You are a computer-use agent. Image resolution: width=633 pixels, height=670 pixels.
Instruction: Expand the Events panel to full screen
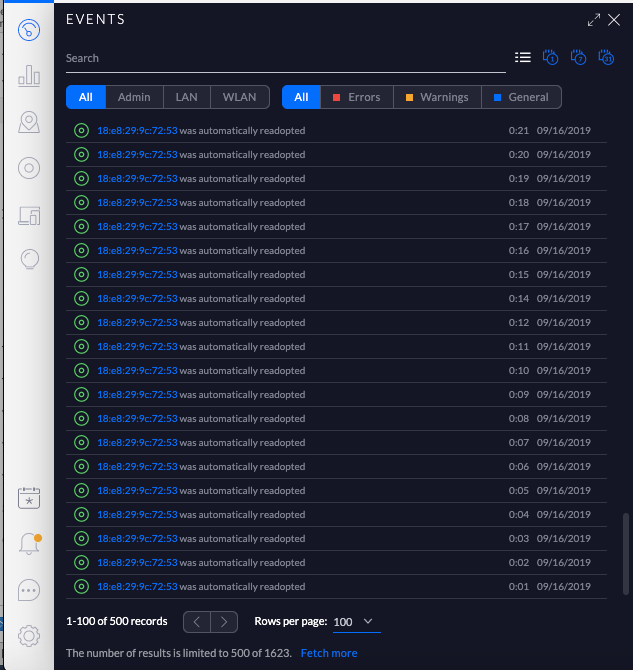tap(594, 20)
